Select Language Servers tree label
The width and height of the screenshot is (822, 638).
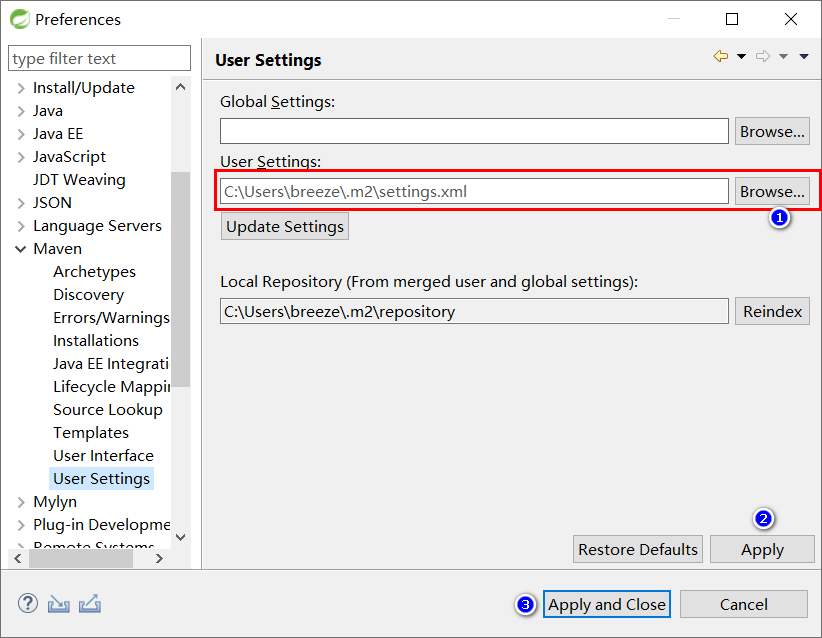[x=98, y=226]
